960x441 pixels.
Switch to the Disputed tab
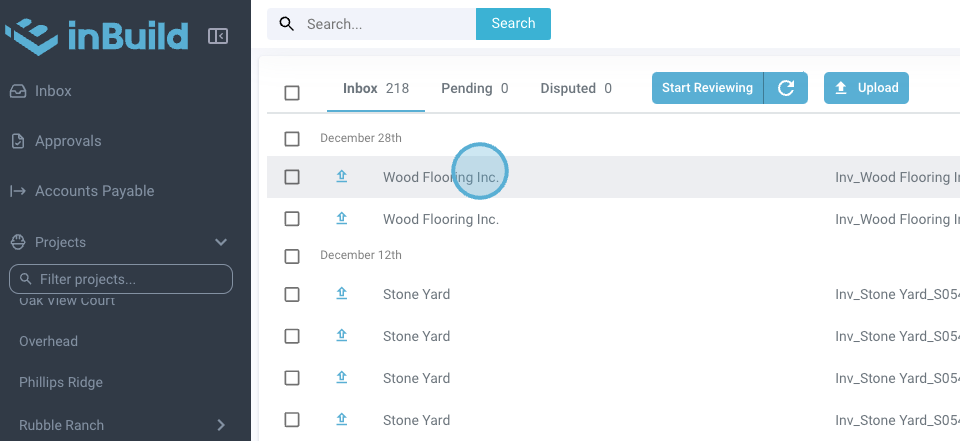(575, 88)
